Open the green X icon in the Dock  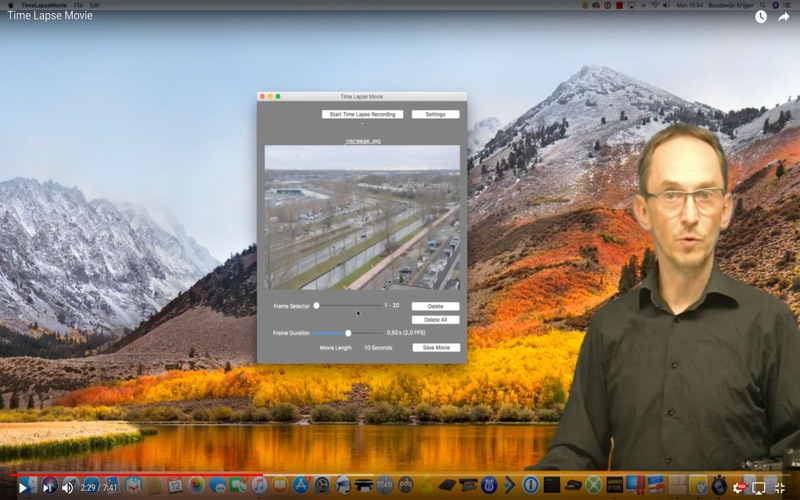click(x=593, y=485)
